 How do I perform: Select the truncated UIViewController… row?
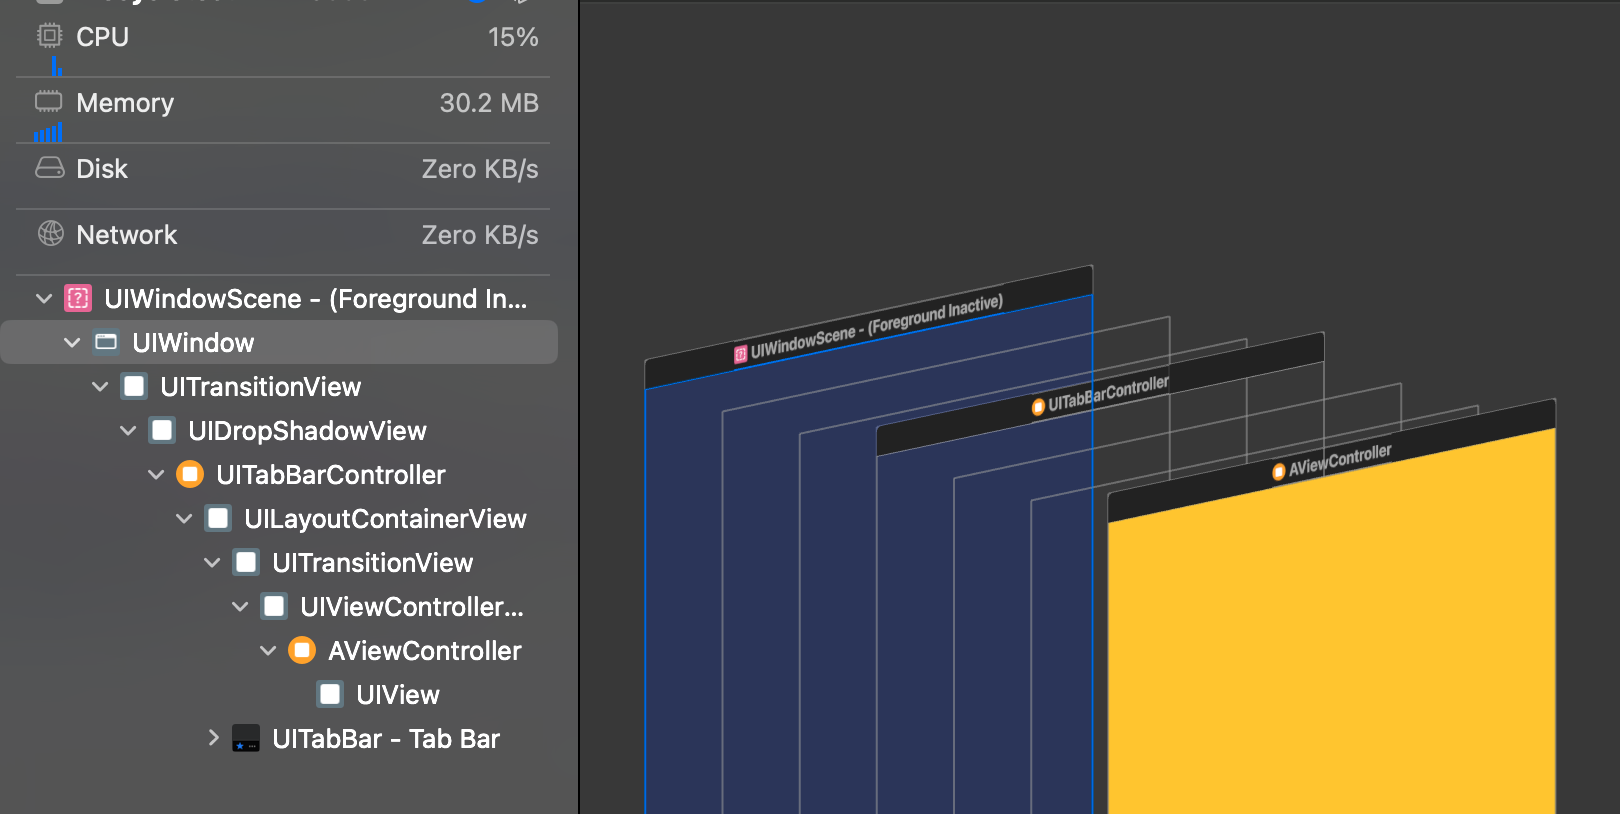click(x=411, y=606)
